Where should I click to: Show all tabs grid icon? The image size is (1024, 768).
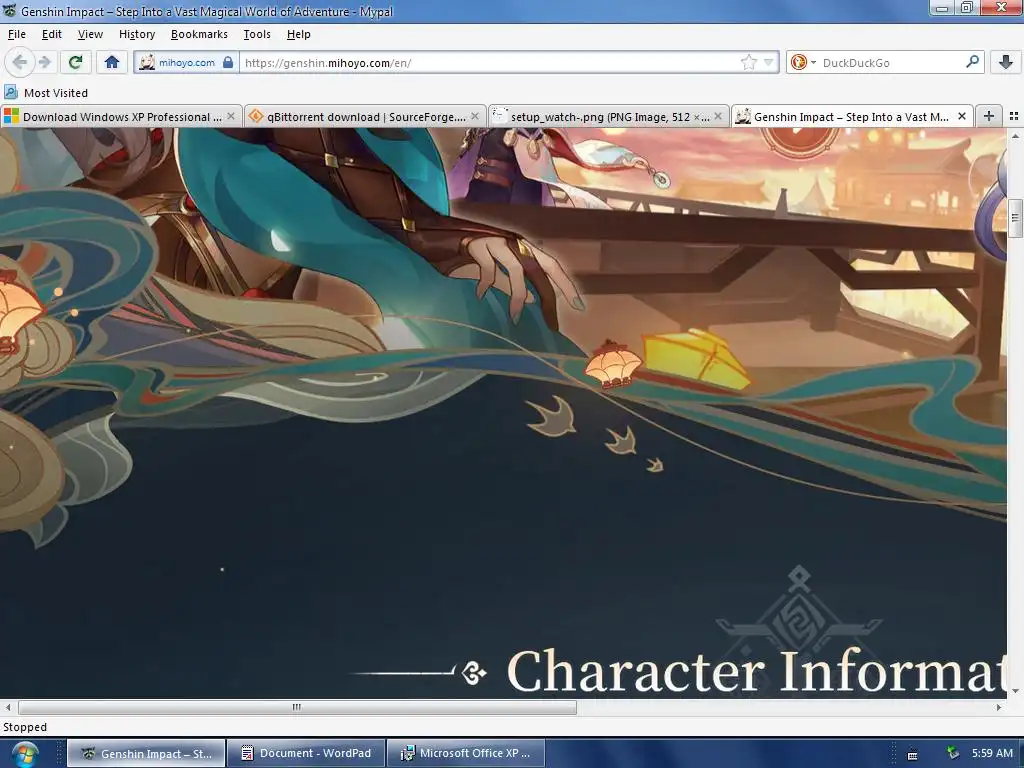1014,116
